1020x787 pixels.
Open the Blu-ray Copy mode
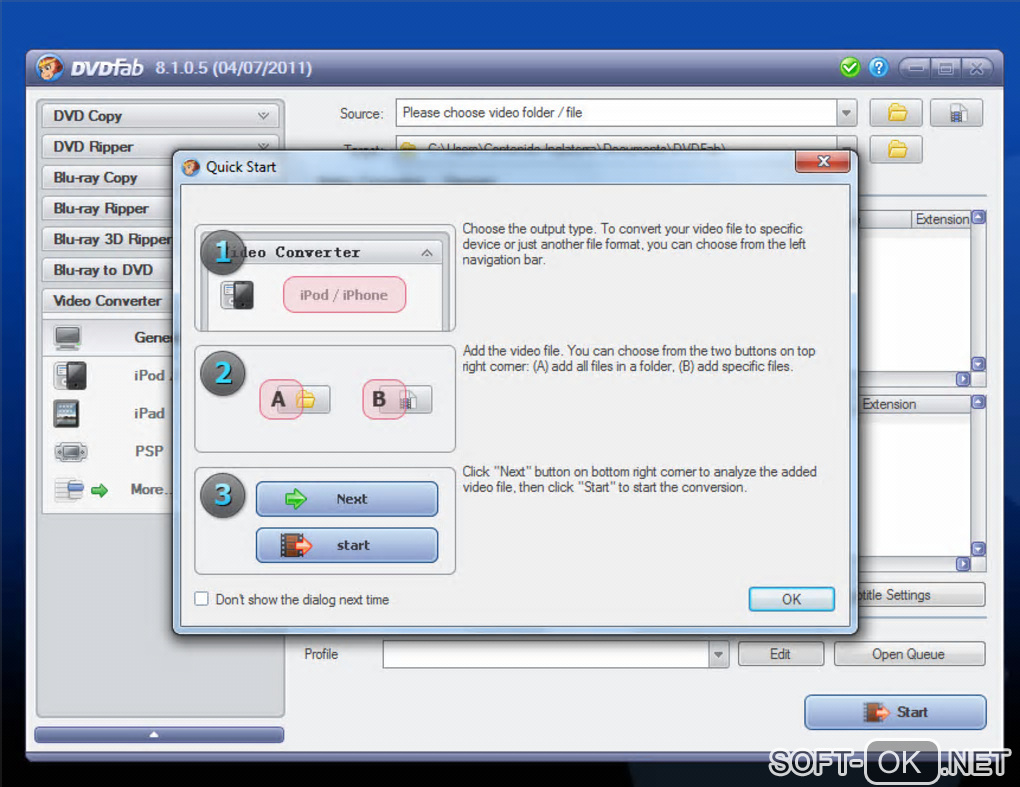point(95,178)
